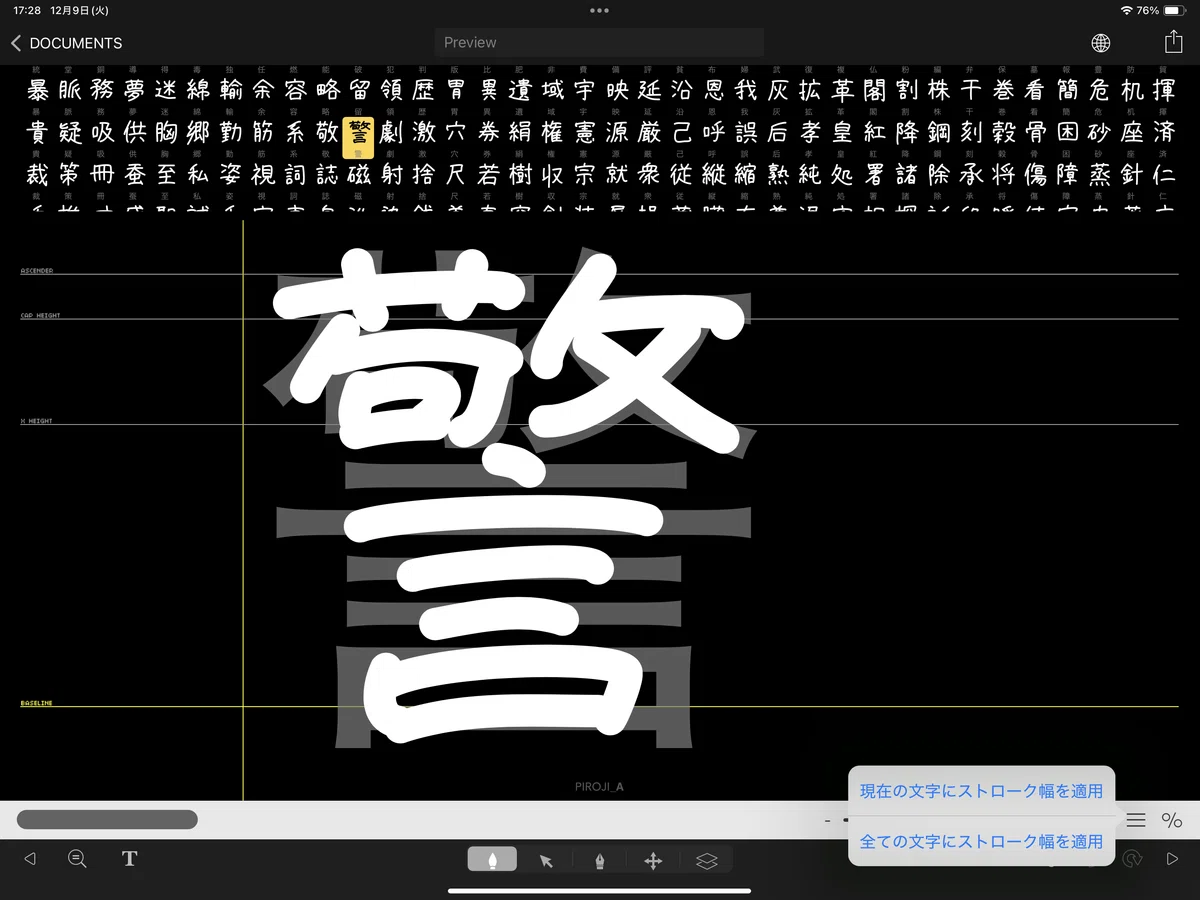The width and height of the screenshot is (1200, 900).
Task: Select glyph 磁 in glyph strip
Action: click(x=359, y=175)
